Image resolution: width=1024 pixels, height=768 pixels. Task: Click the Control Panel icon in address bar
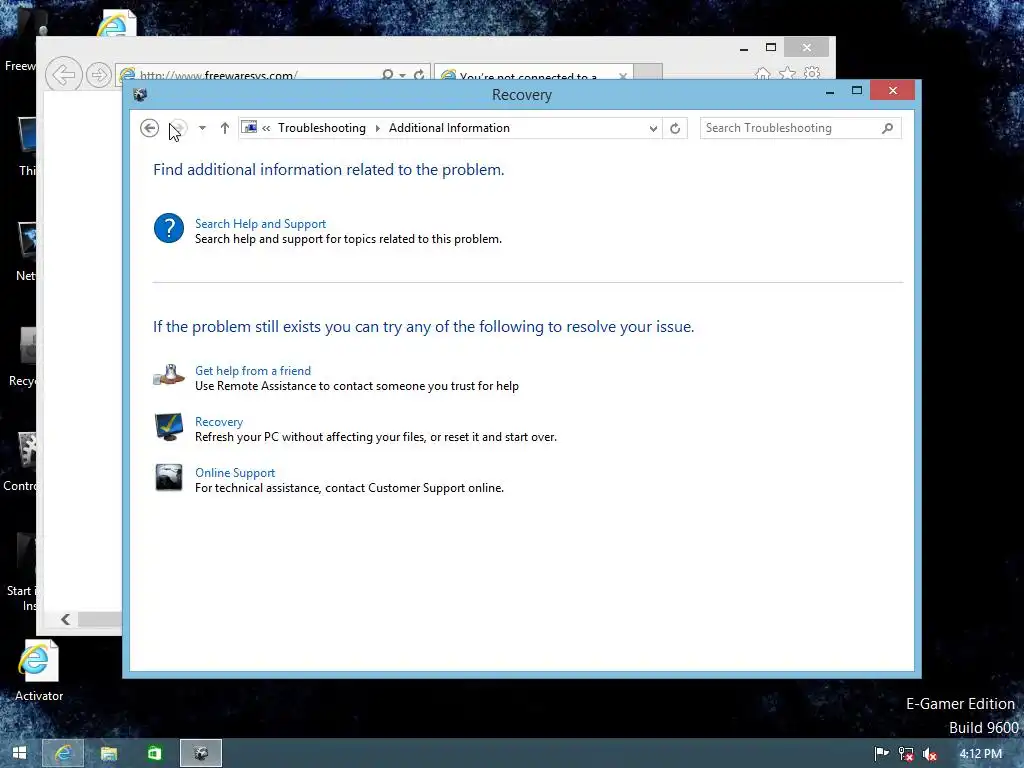[x=249, y=127]
